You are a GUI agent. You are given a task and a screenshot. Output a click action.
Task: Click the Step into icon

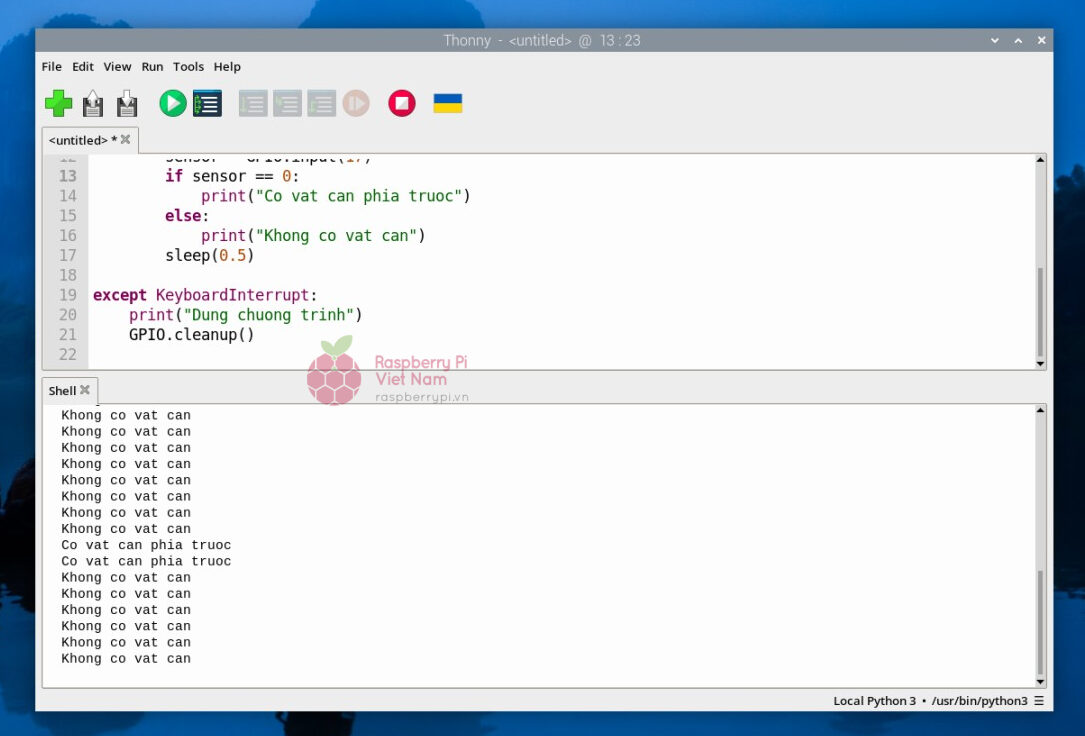point(287,103)
